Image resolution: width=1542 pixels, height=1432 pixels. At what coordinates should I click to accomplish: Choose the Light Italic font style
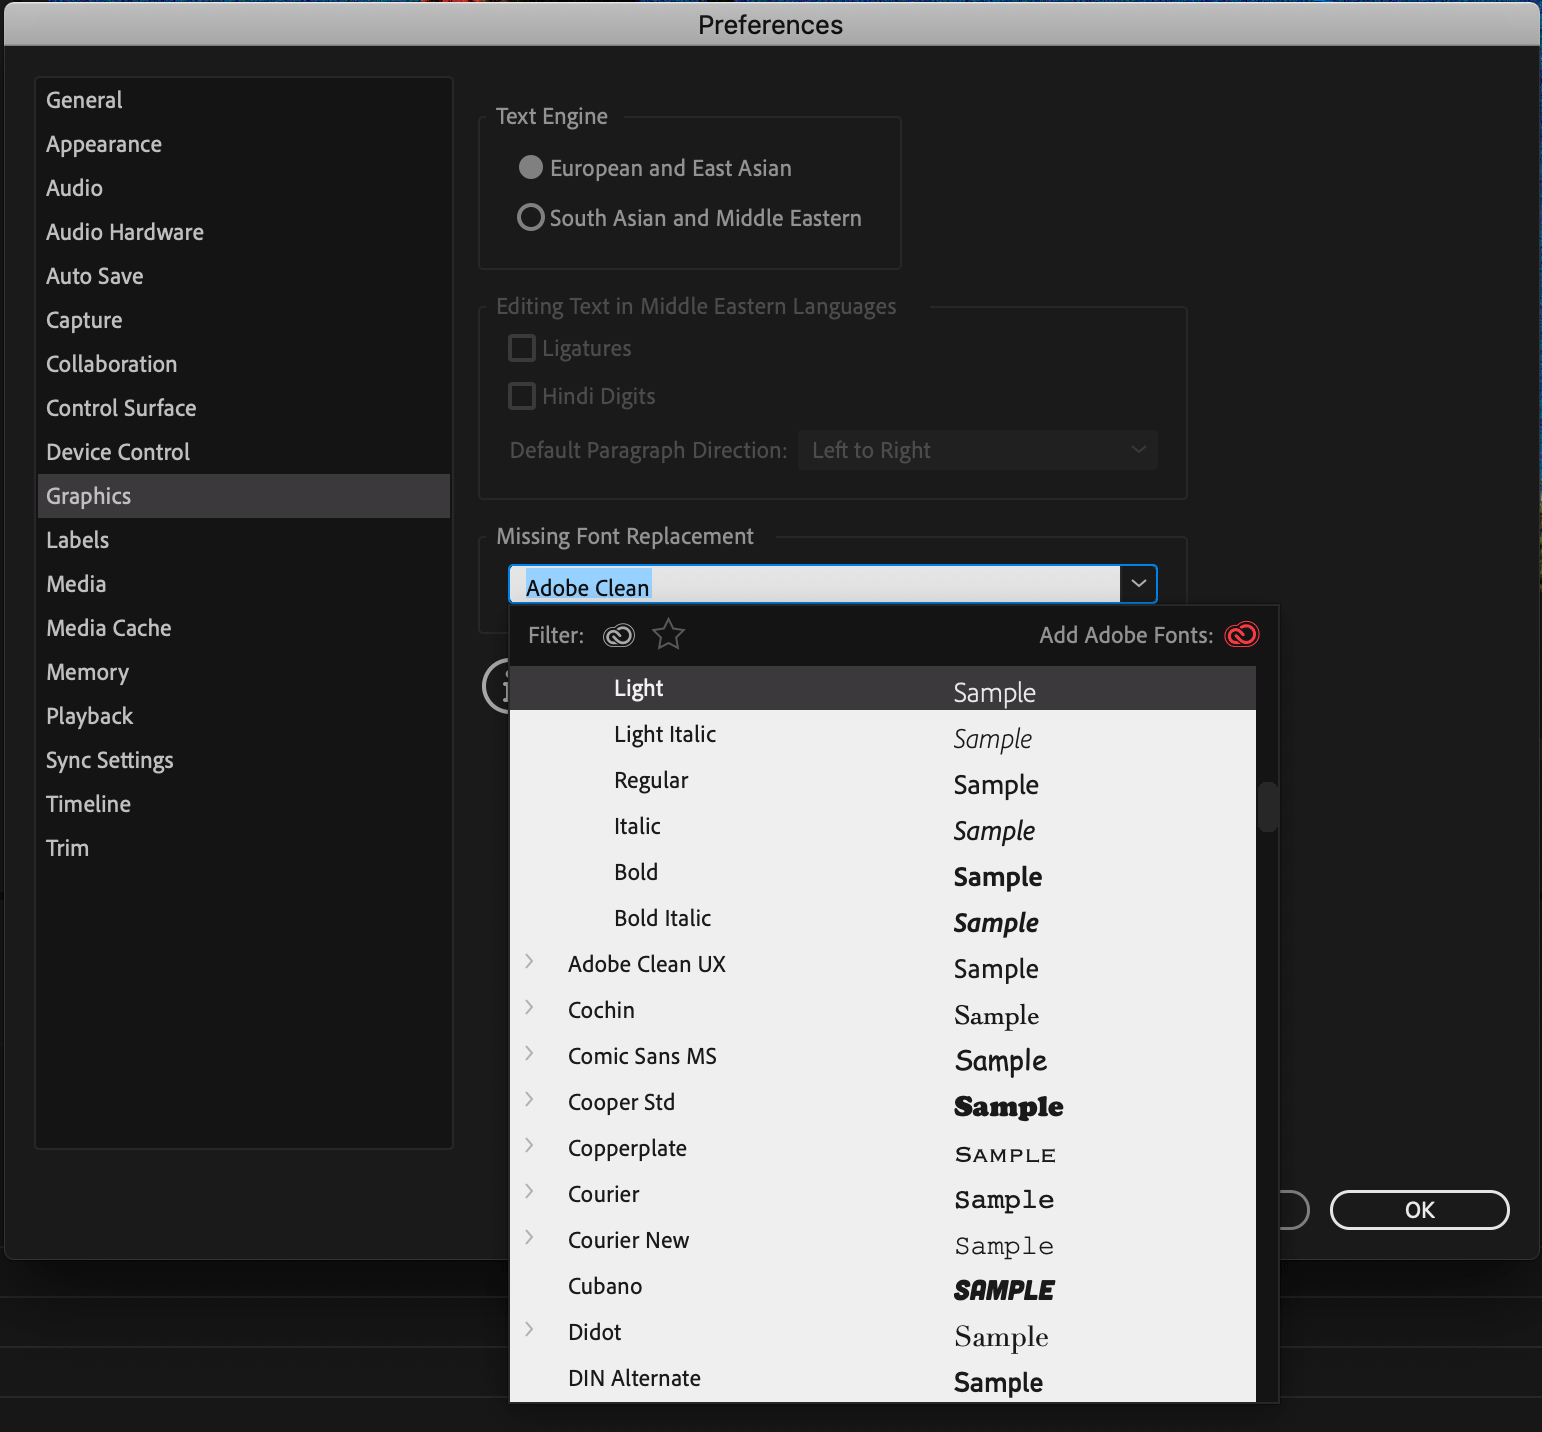pos(883,734)
